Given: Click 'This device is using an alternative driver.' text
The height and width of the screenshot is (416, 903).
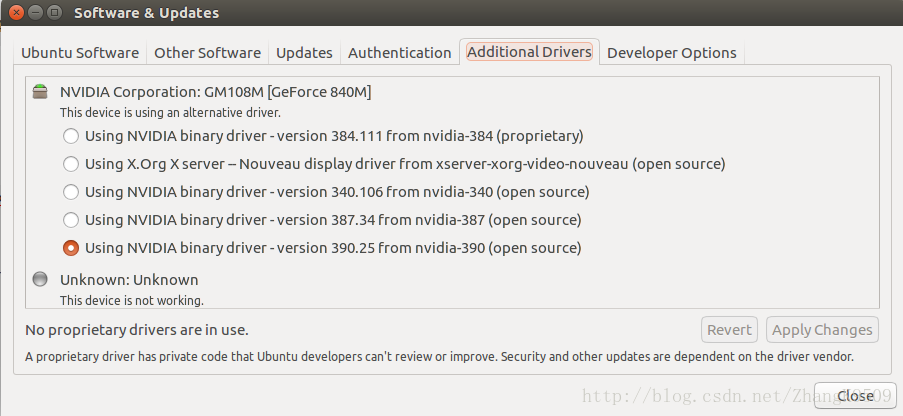Looking at the screenshot, I should coord(170,113).
